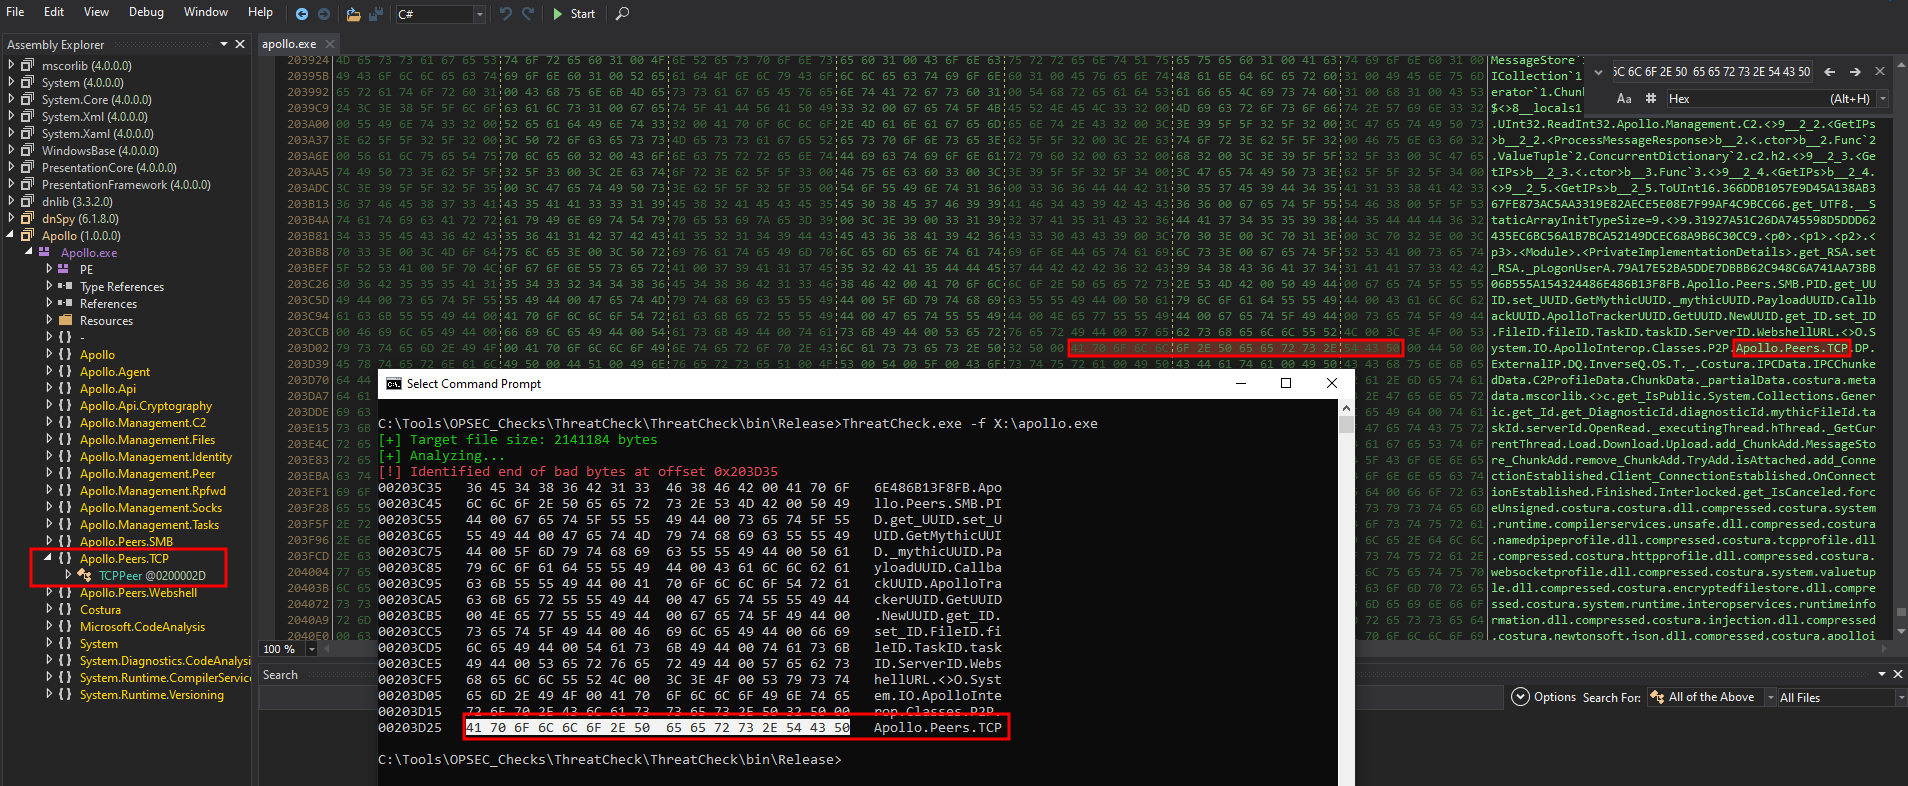The width and height of the screenshot is (1908, 786).
Task: Toggle the big-endian (#) search option
Action: point(1650,99)
